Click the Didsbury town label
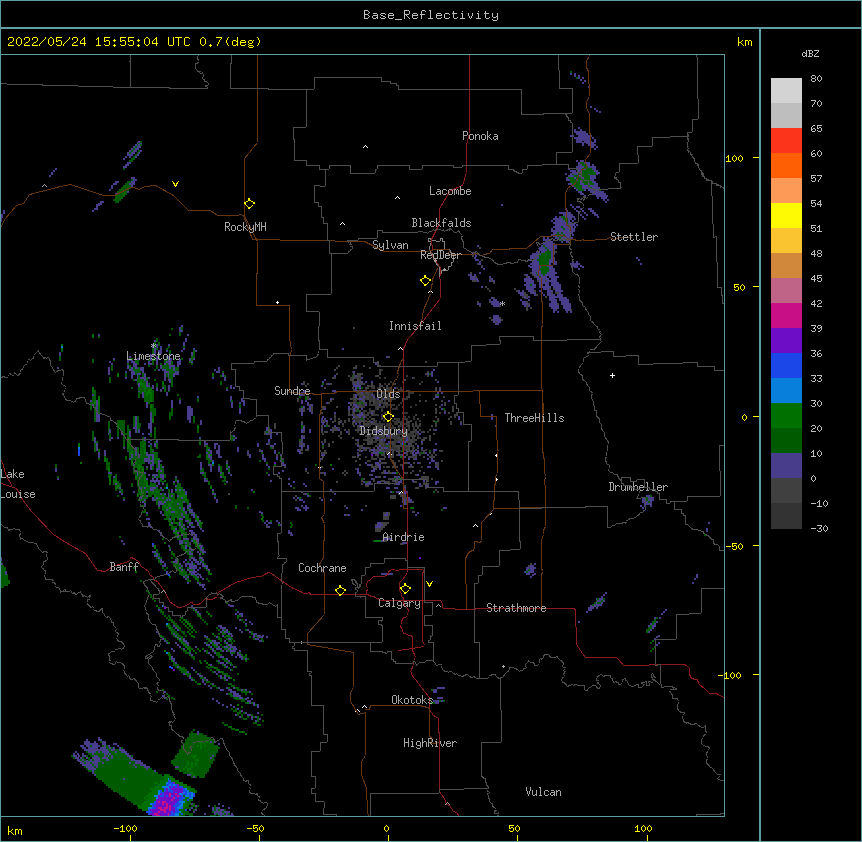Viewport: 862px width, 842px height. point(384,431)
